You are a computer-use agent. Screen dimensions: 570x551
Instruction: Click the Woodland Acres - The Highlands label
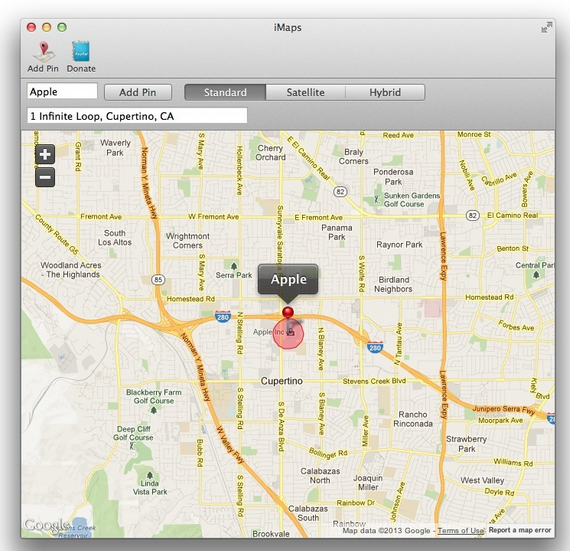tap(71, 270)
